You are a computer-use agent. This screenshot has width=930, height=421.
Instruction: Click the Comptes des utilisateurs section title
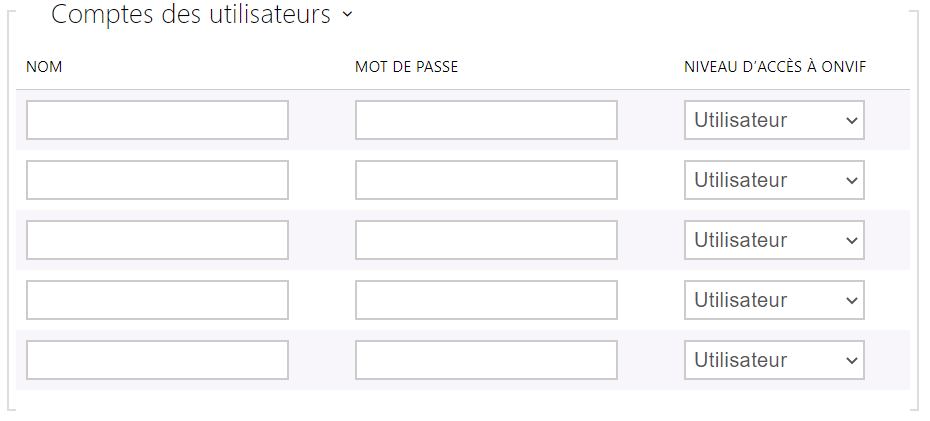(x=190, y=15)
